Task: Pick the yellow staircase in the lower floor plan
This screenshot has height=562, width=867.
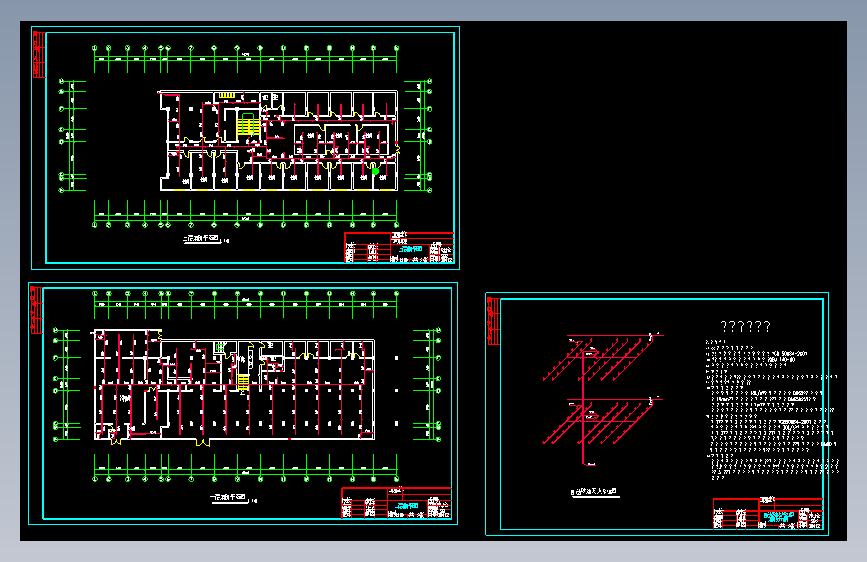Action: coord(243,382)
